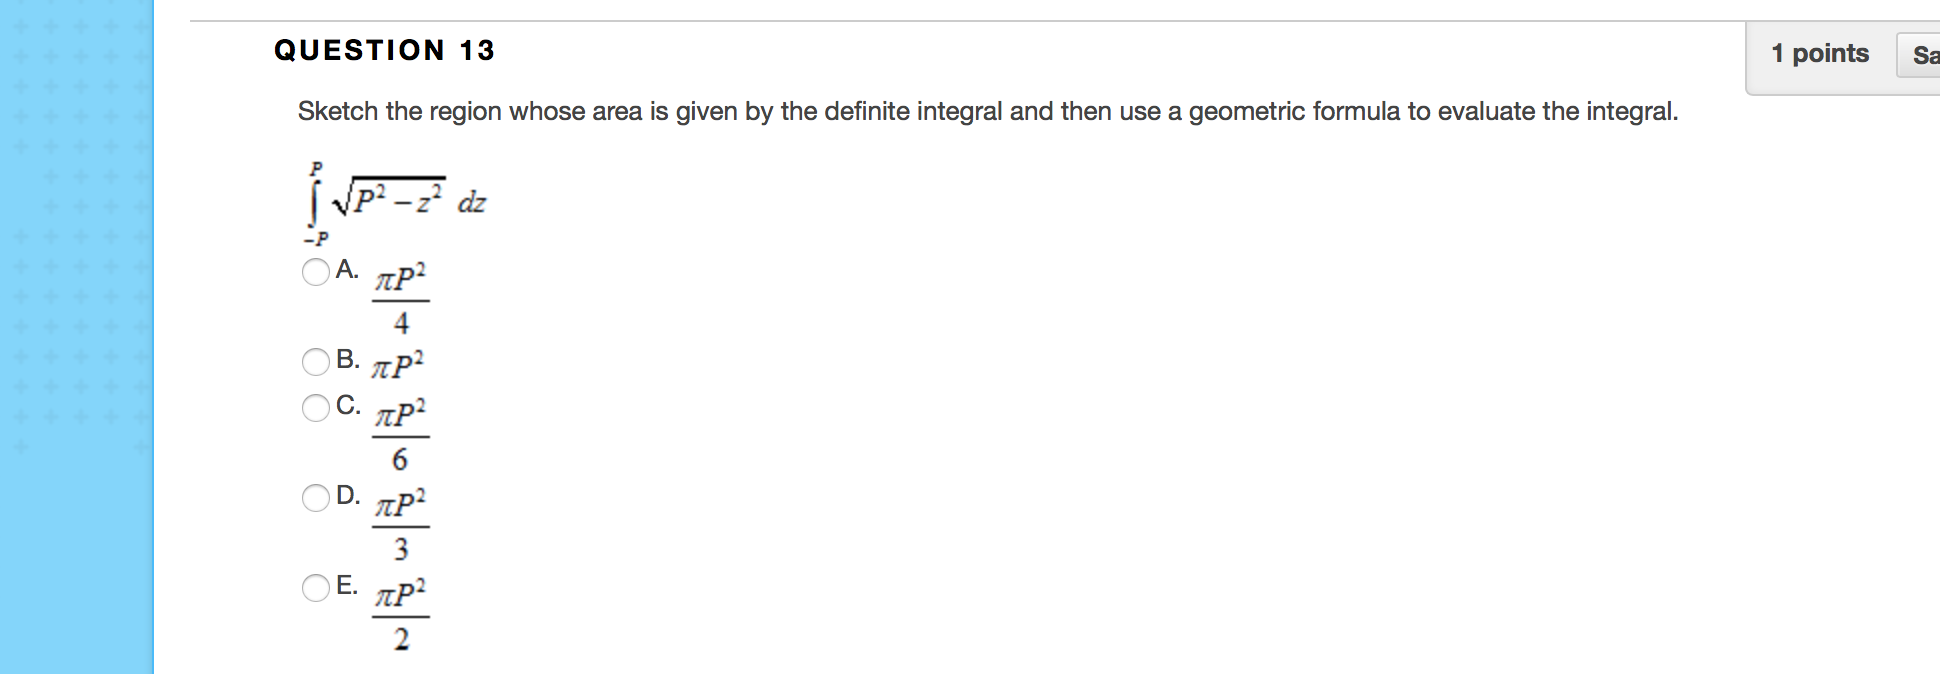Click the definite integral expression
Viewport: 1940px width, 674px height.
pos(396,202)
